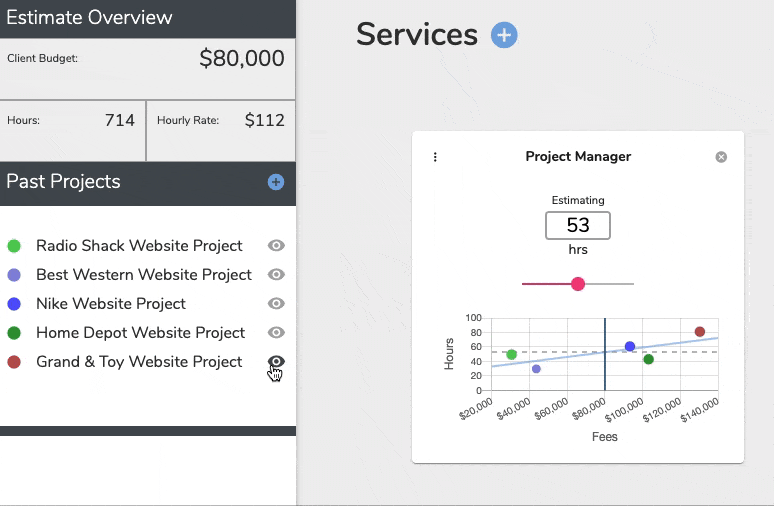Click the add service plus icon
Viewport: 774px width, 506px height.
click(504, 35)
